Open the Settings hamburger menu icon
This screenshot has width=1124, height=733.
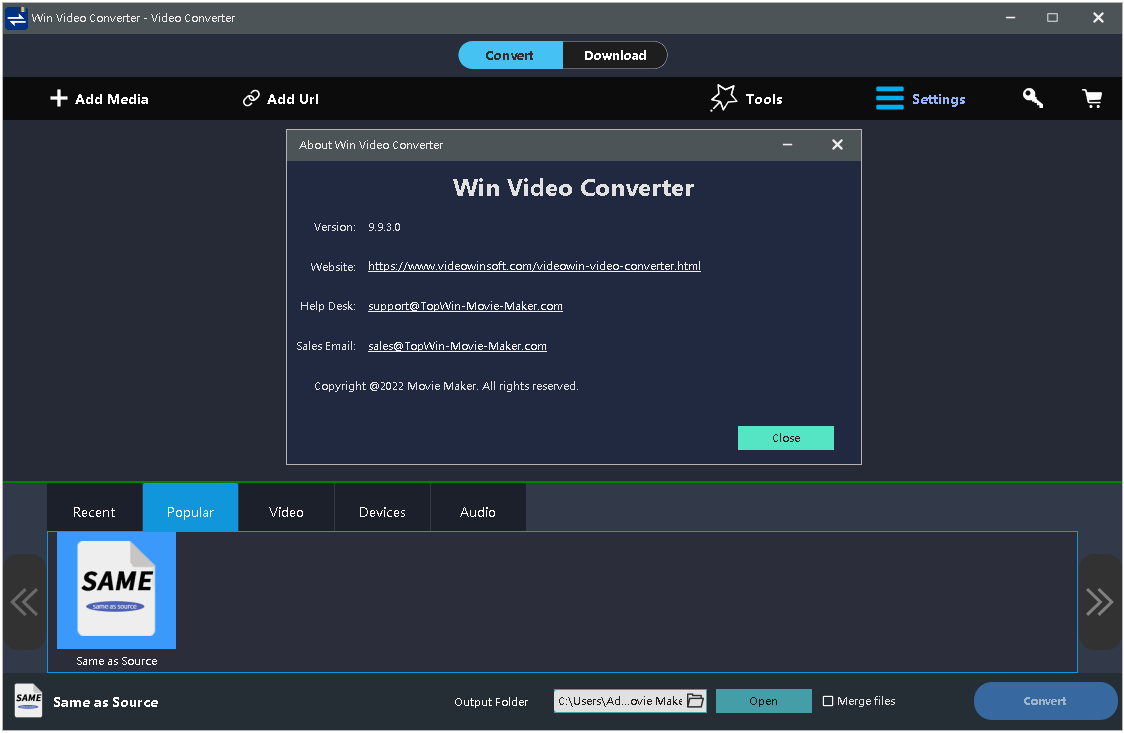coord(890,98)
